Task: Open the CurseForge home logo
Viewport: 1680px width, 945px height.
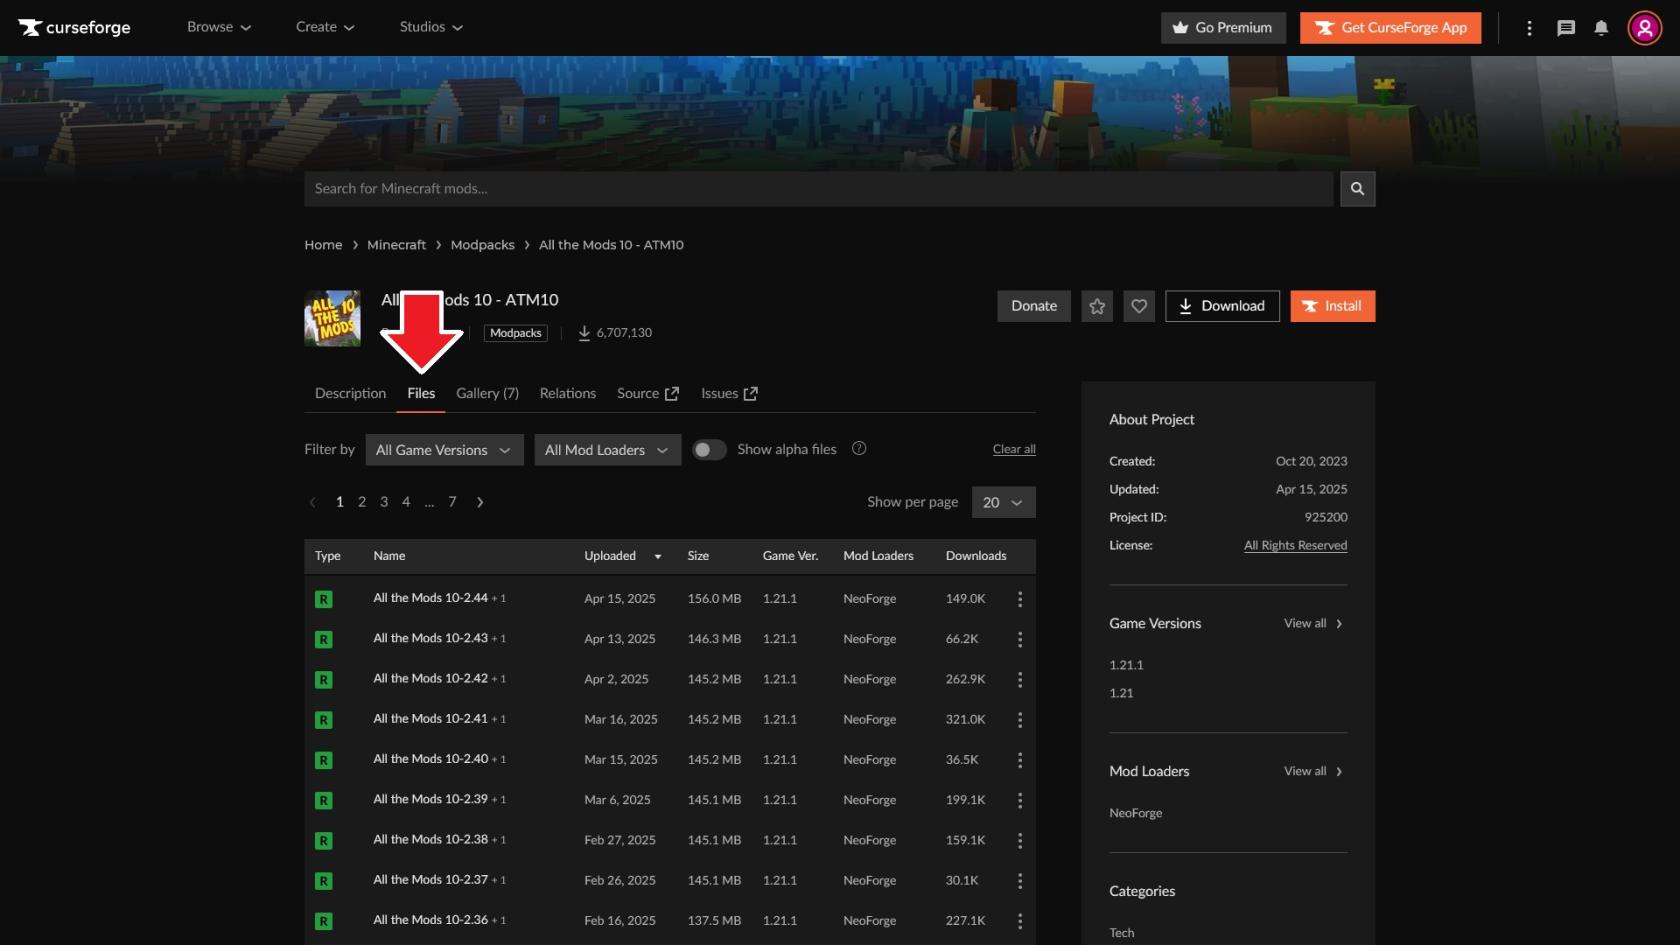Action: coord(74,27)
